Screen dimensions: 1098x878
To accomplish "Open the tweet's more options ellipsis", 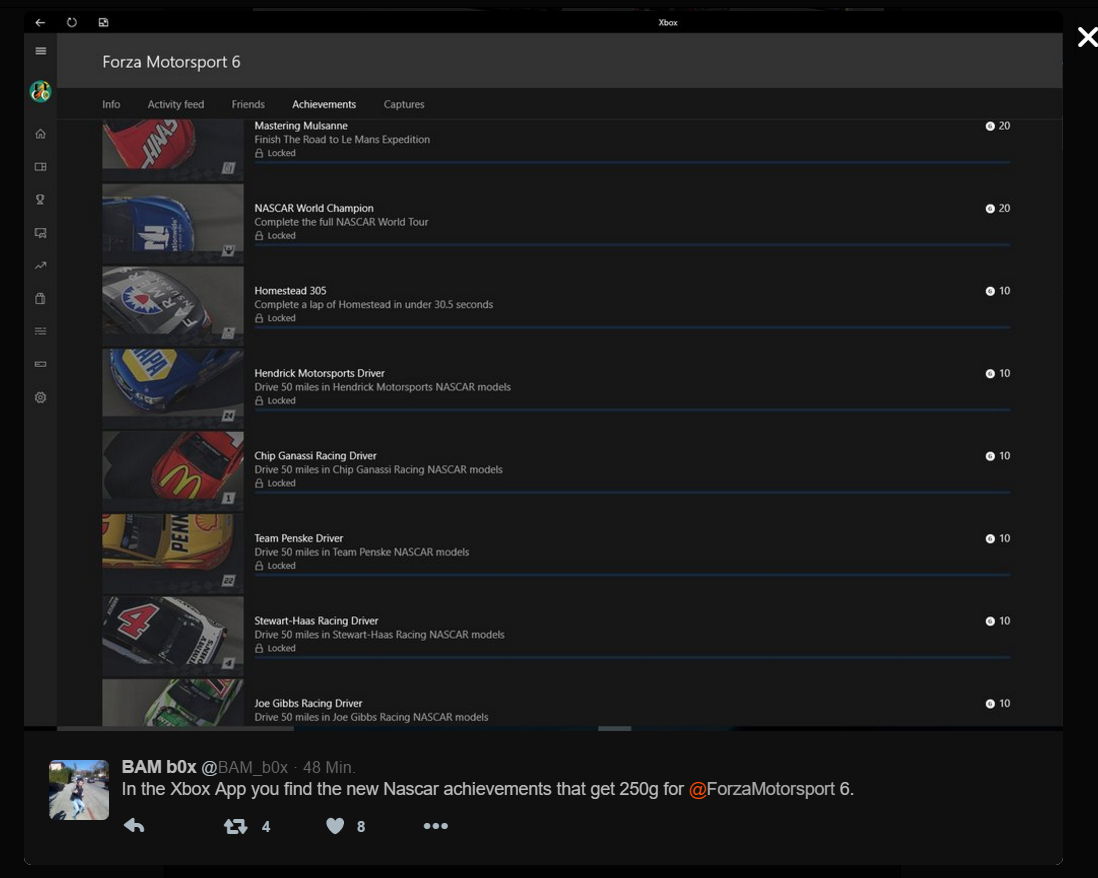I will click(435, 826).
